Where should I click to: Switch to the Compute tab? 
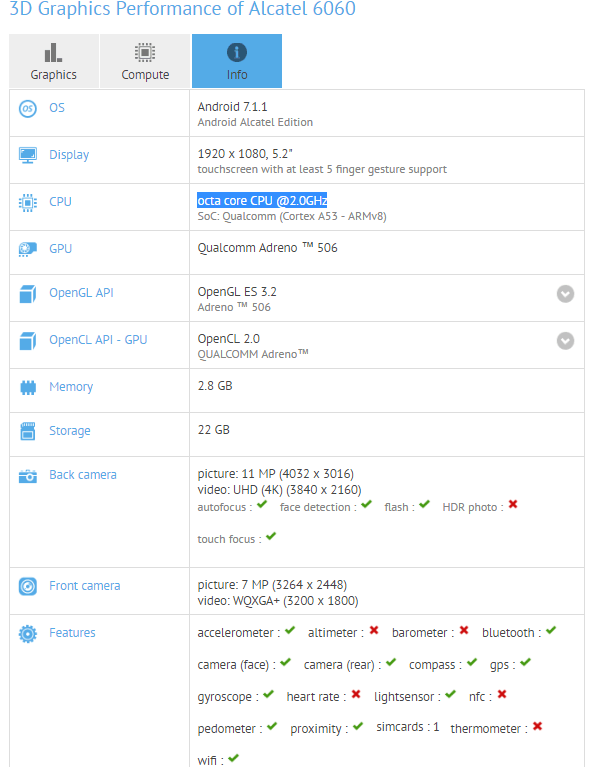145,61
